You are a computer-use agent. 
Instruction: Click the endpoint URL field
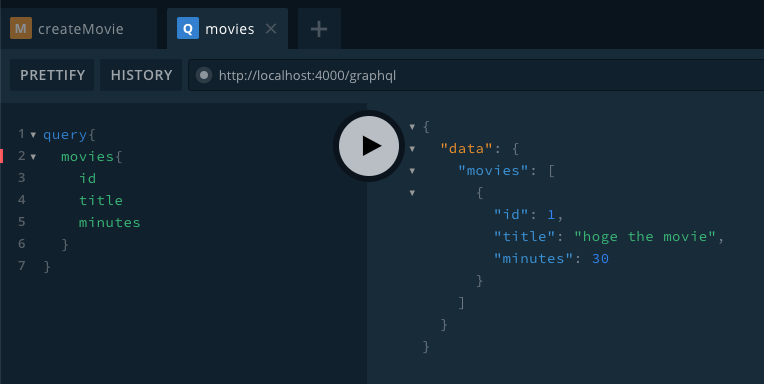click(476, 75)
